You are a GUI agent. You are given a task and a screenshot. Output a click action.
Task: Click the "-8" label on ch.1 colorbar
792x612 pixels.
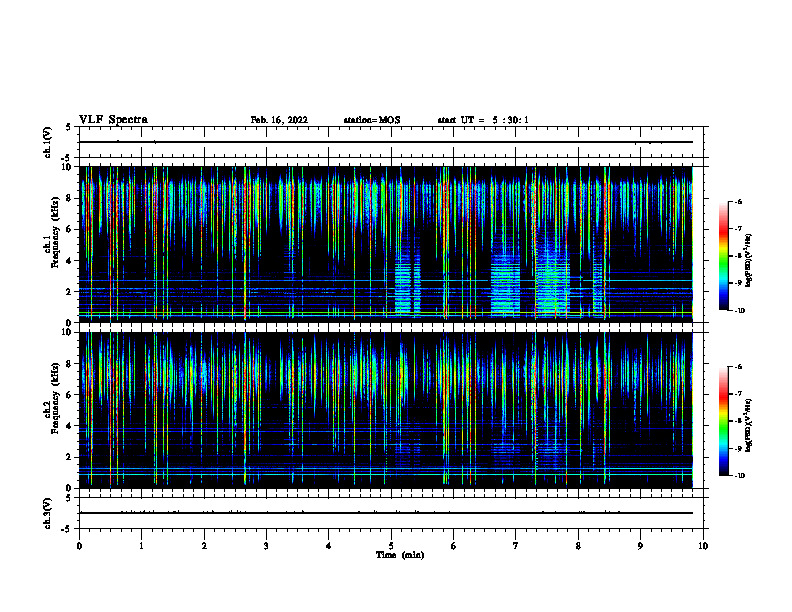(737, 256)
